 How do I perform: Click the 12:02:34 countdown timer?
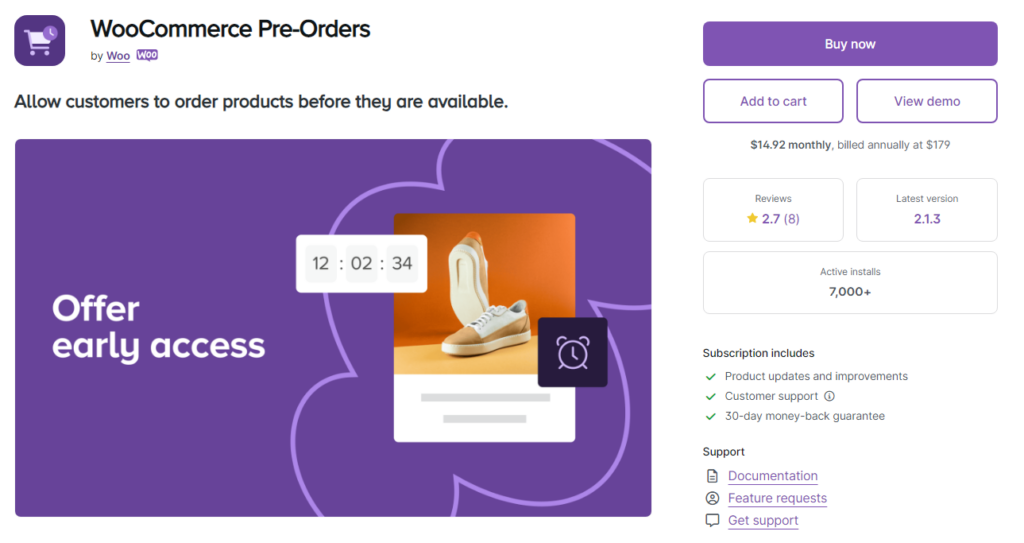362,264
